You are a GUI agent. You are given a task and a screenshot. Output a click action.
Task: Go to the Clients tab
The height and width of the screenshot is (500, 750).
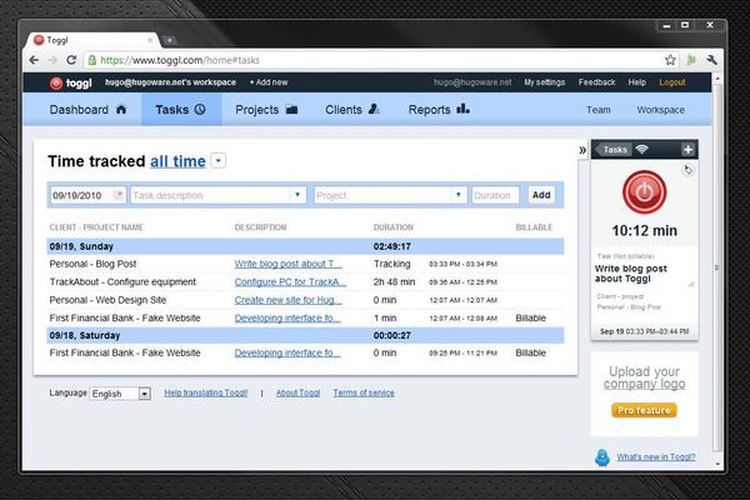352,110
